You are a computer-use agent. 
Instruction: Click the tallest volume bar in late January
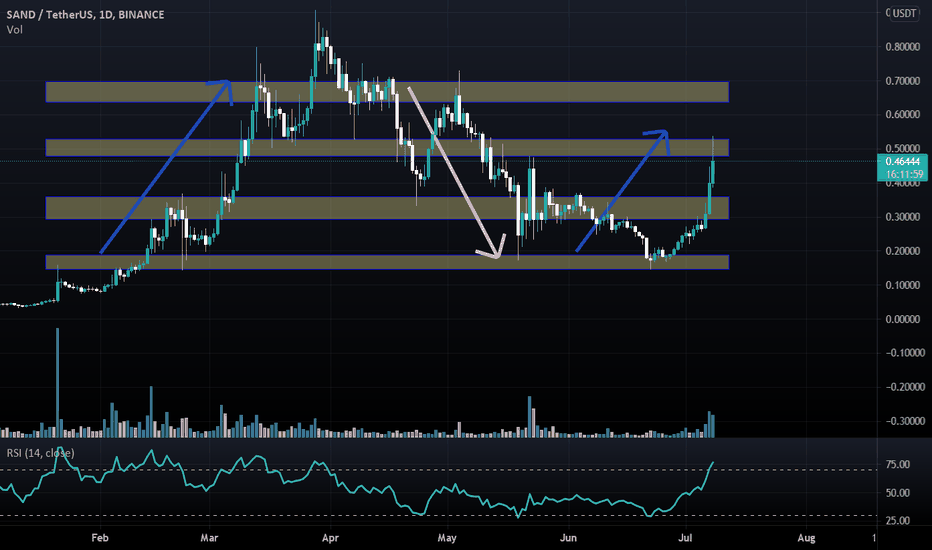58,383
